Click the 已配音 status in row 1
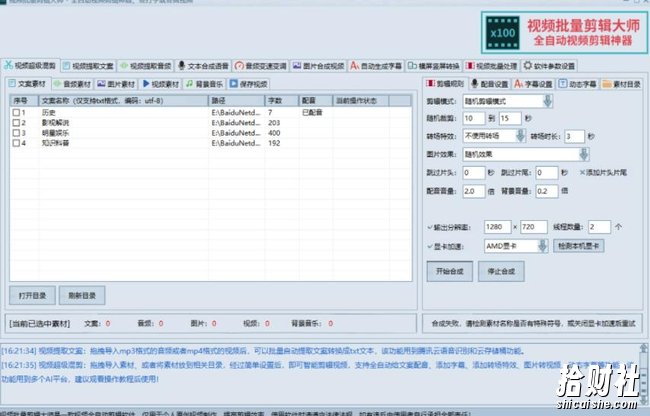Screen dimensions: 650x416 (312, 112)
